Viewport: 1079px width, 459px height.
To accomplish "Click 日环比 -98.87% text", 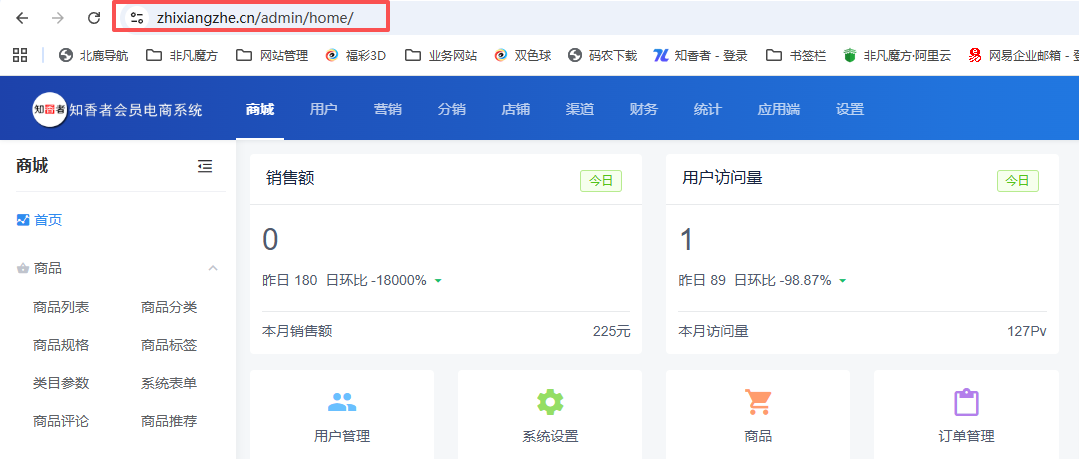I will (x=782, y=281).
